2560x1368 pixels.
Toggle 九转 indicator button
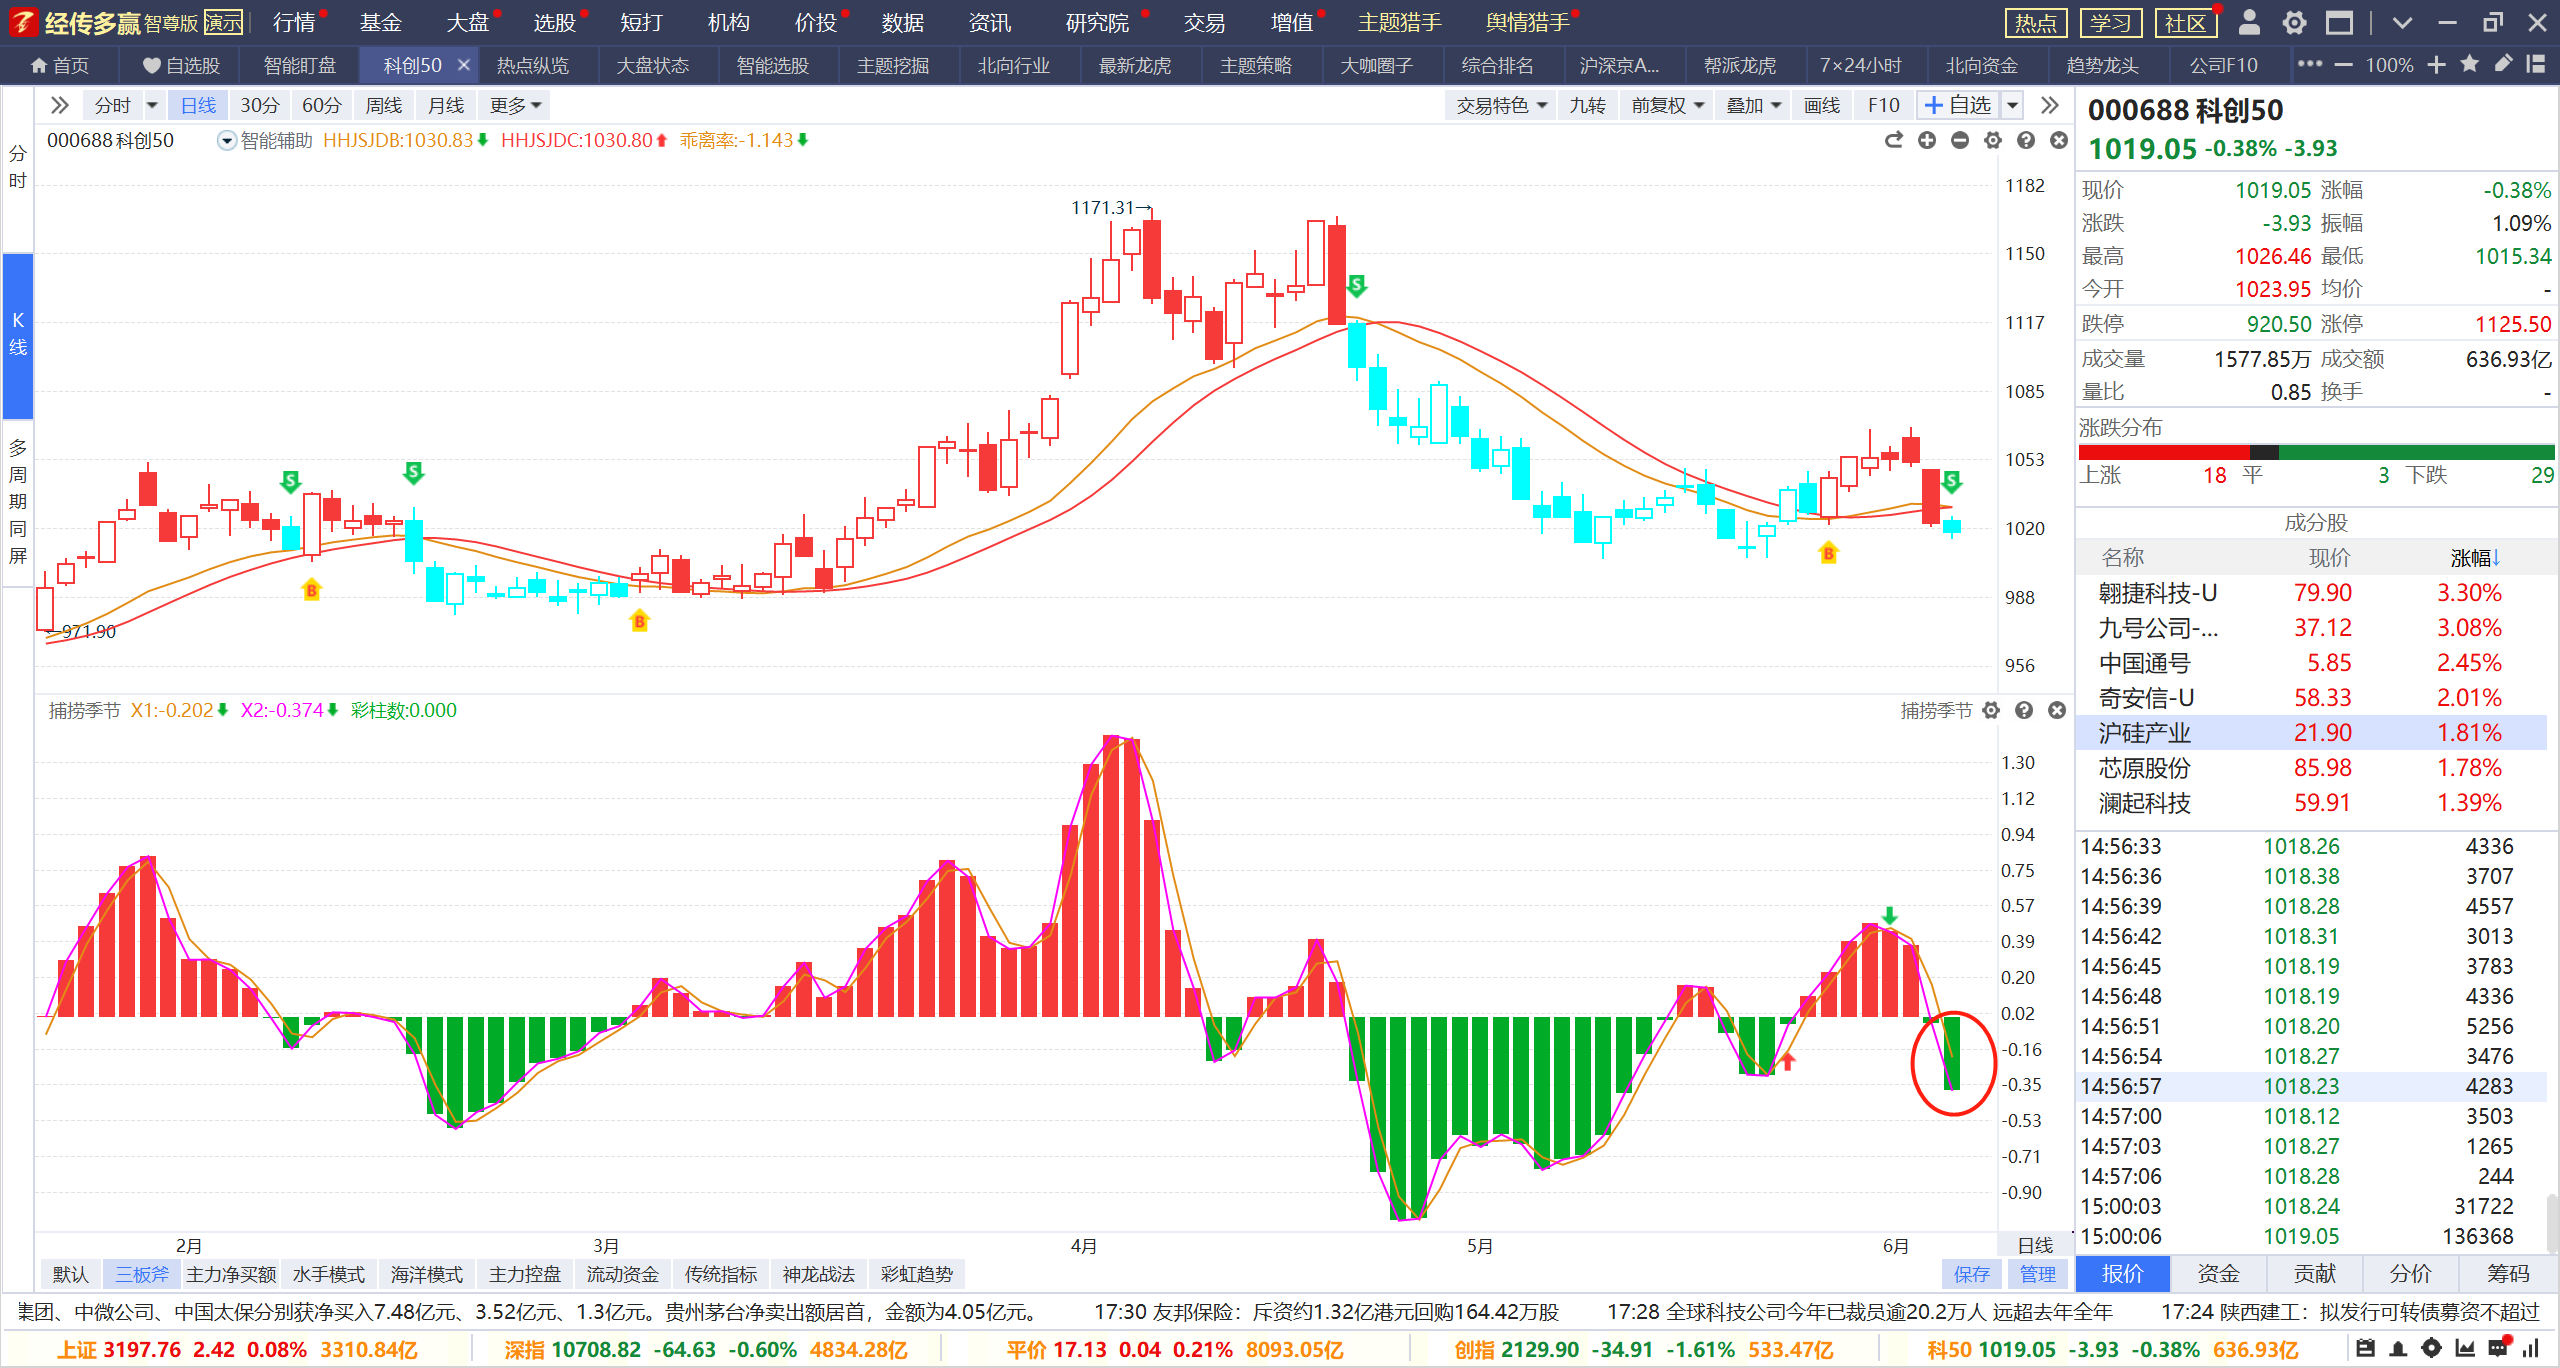(1587, 105)
